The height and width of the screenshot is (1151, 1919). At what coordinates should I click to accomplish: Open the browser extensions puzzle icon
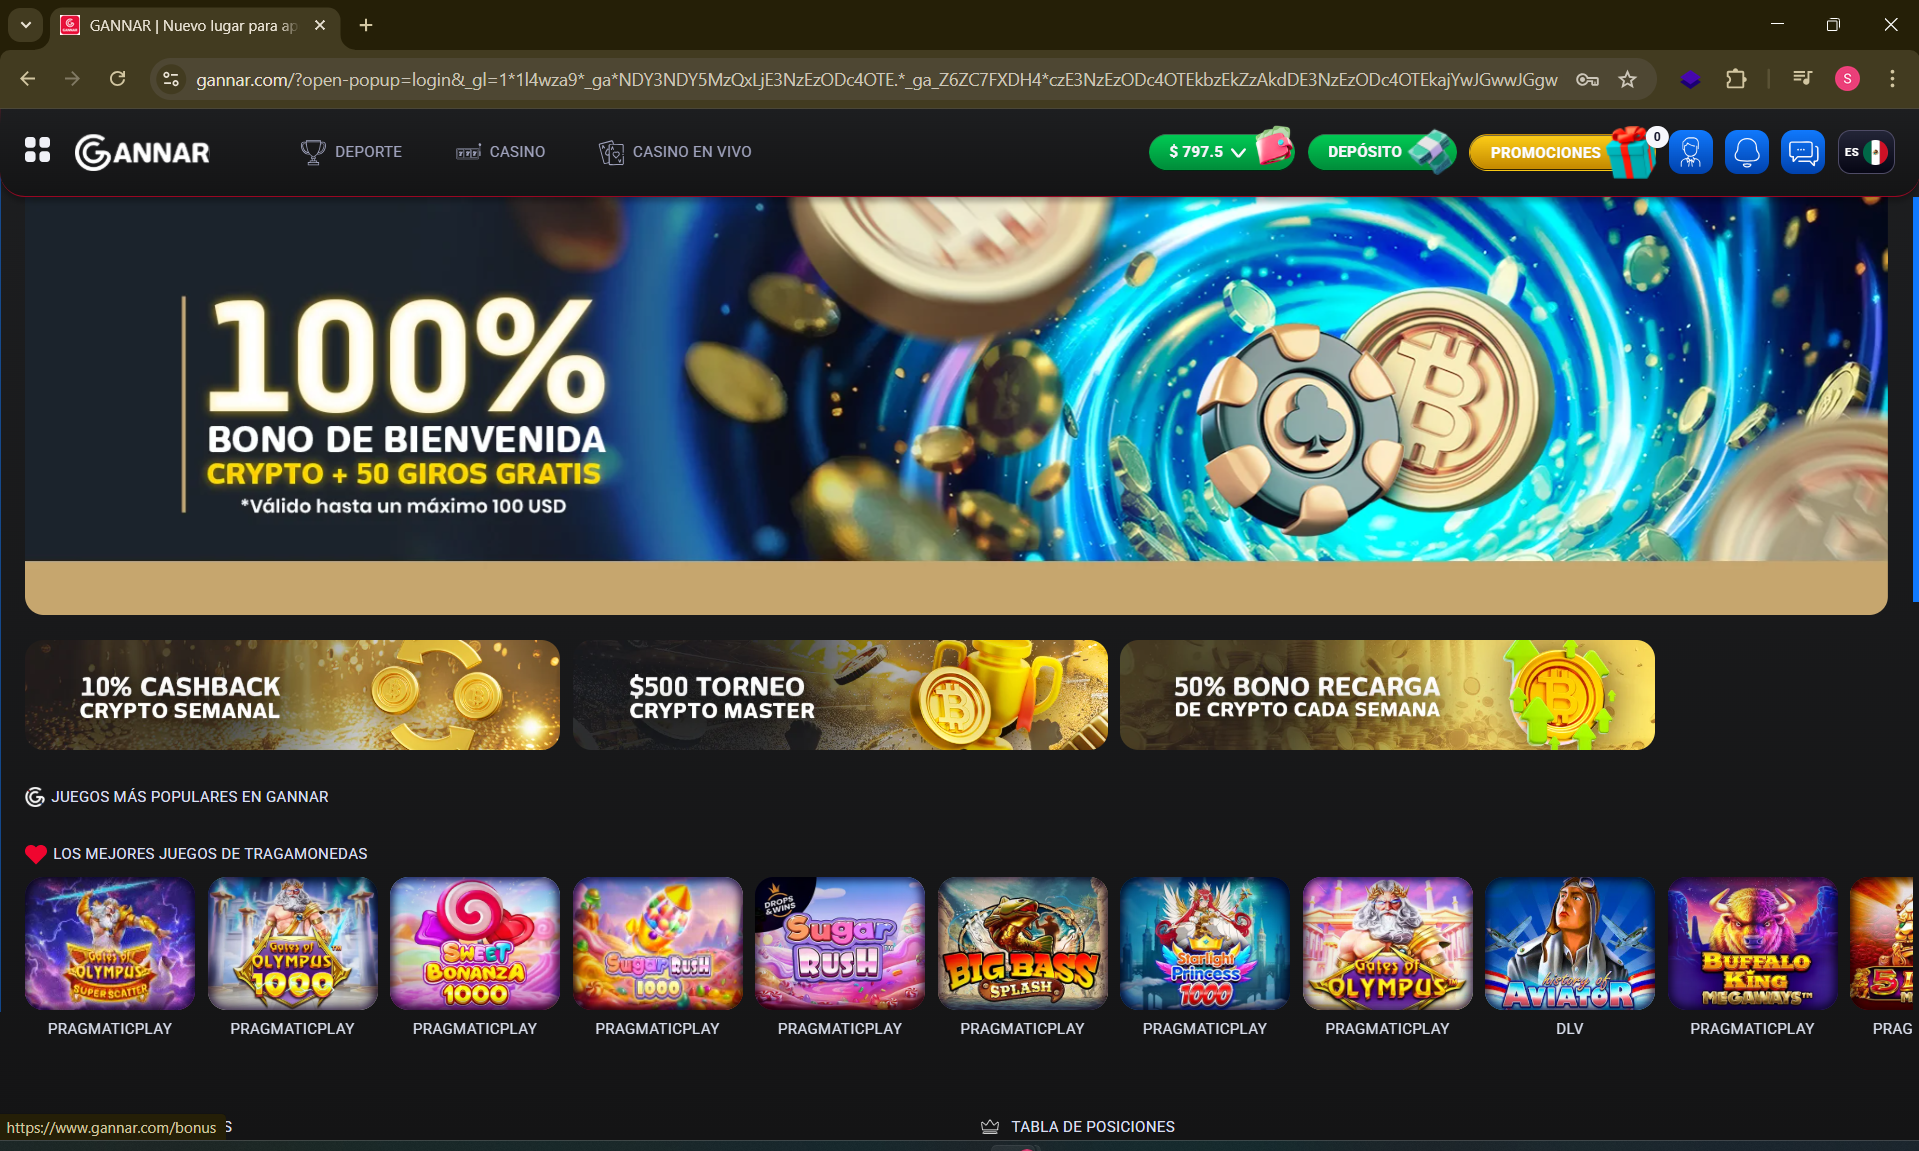1737,79
